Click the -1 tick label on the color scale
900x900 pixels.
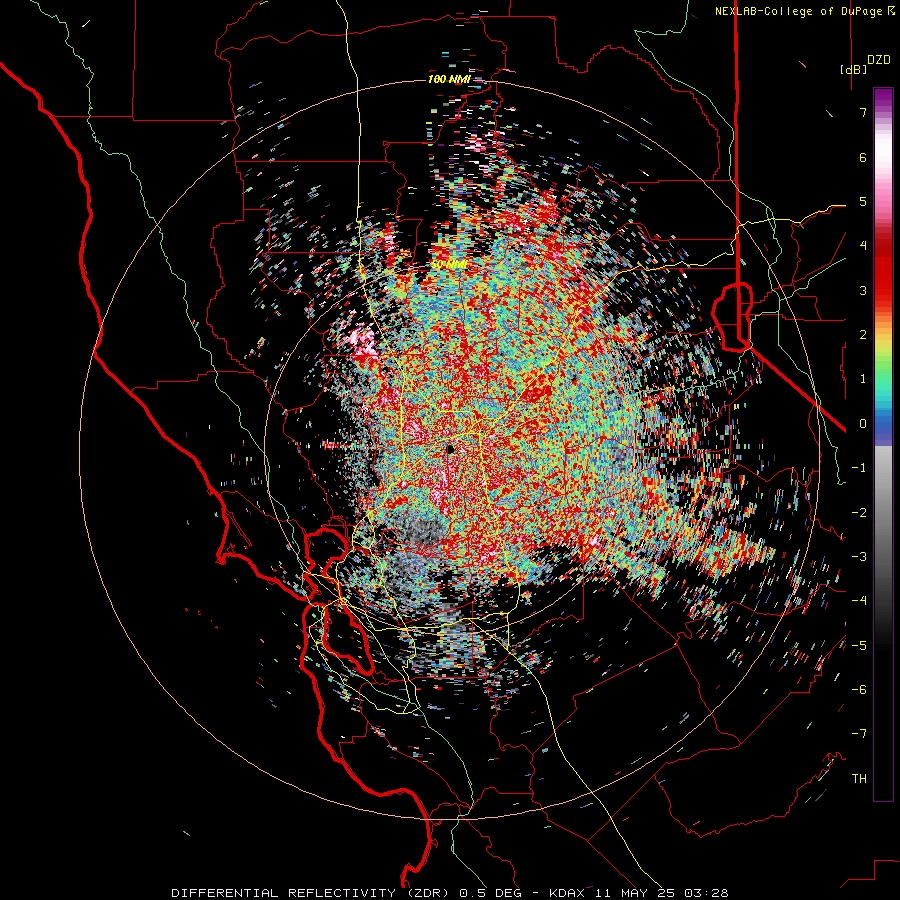[859, 467]
